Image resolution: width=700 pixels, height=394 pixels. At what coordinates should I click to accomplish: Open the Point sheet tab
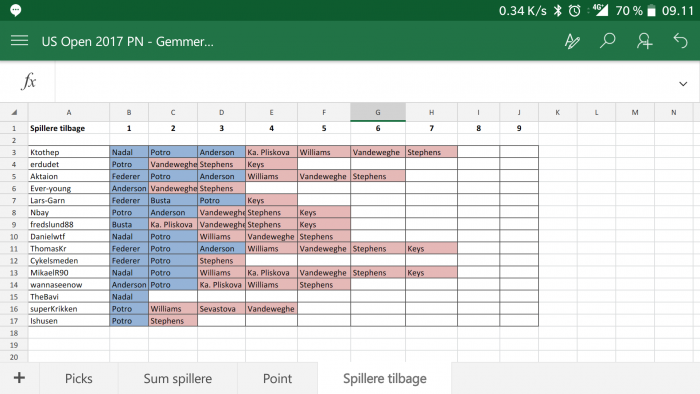point(277,378)
